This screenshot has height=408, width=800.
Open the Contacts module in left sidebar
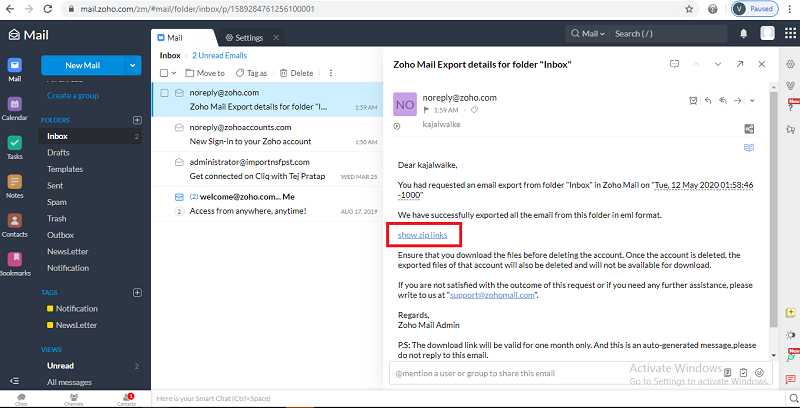click(x=15, y=225)
